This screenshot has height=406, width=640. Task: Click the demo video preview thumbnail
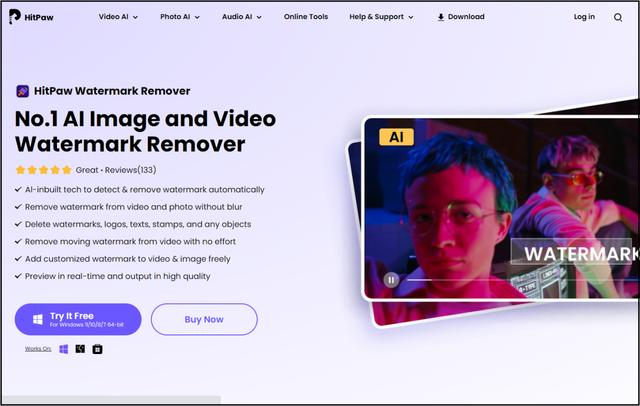pos(501,208)
